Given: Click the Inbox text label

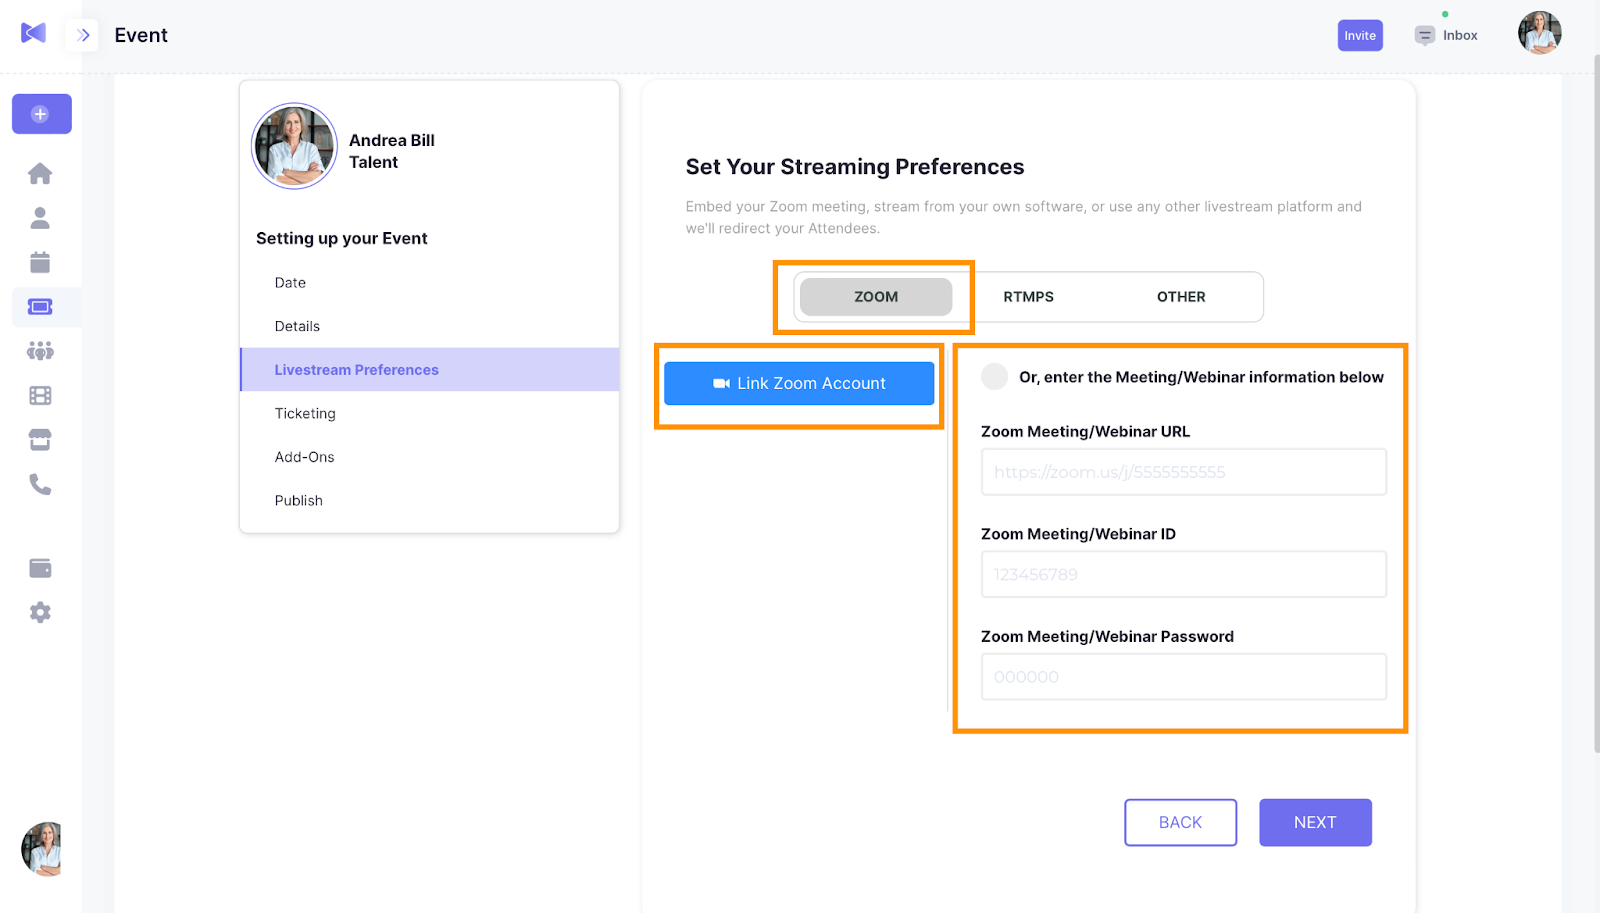Looking at the screenshot, I should point(1460,36).
